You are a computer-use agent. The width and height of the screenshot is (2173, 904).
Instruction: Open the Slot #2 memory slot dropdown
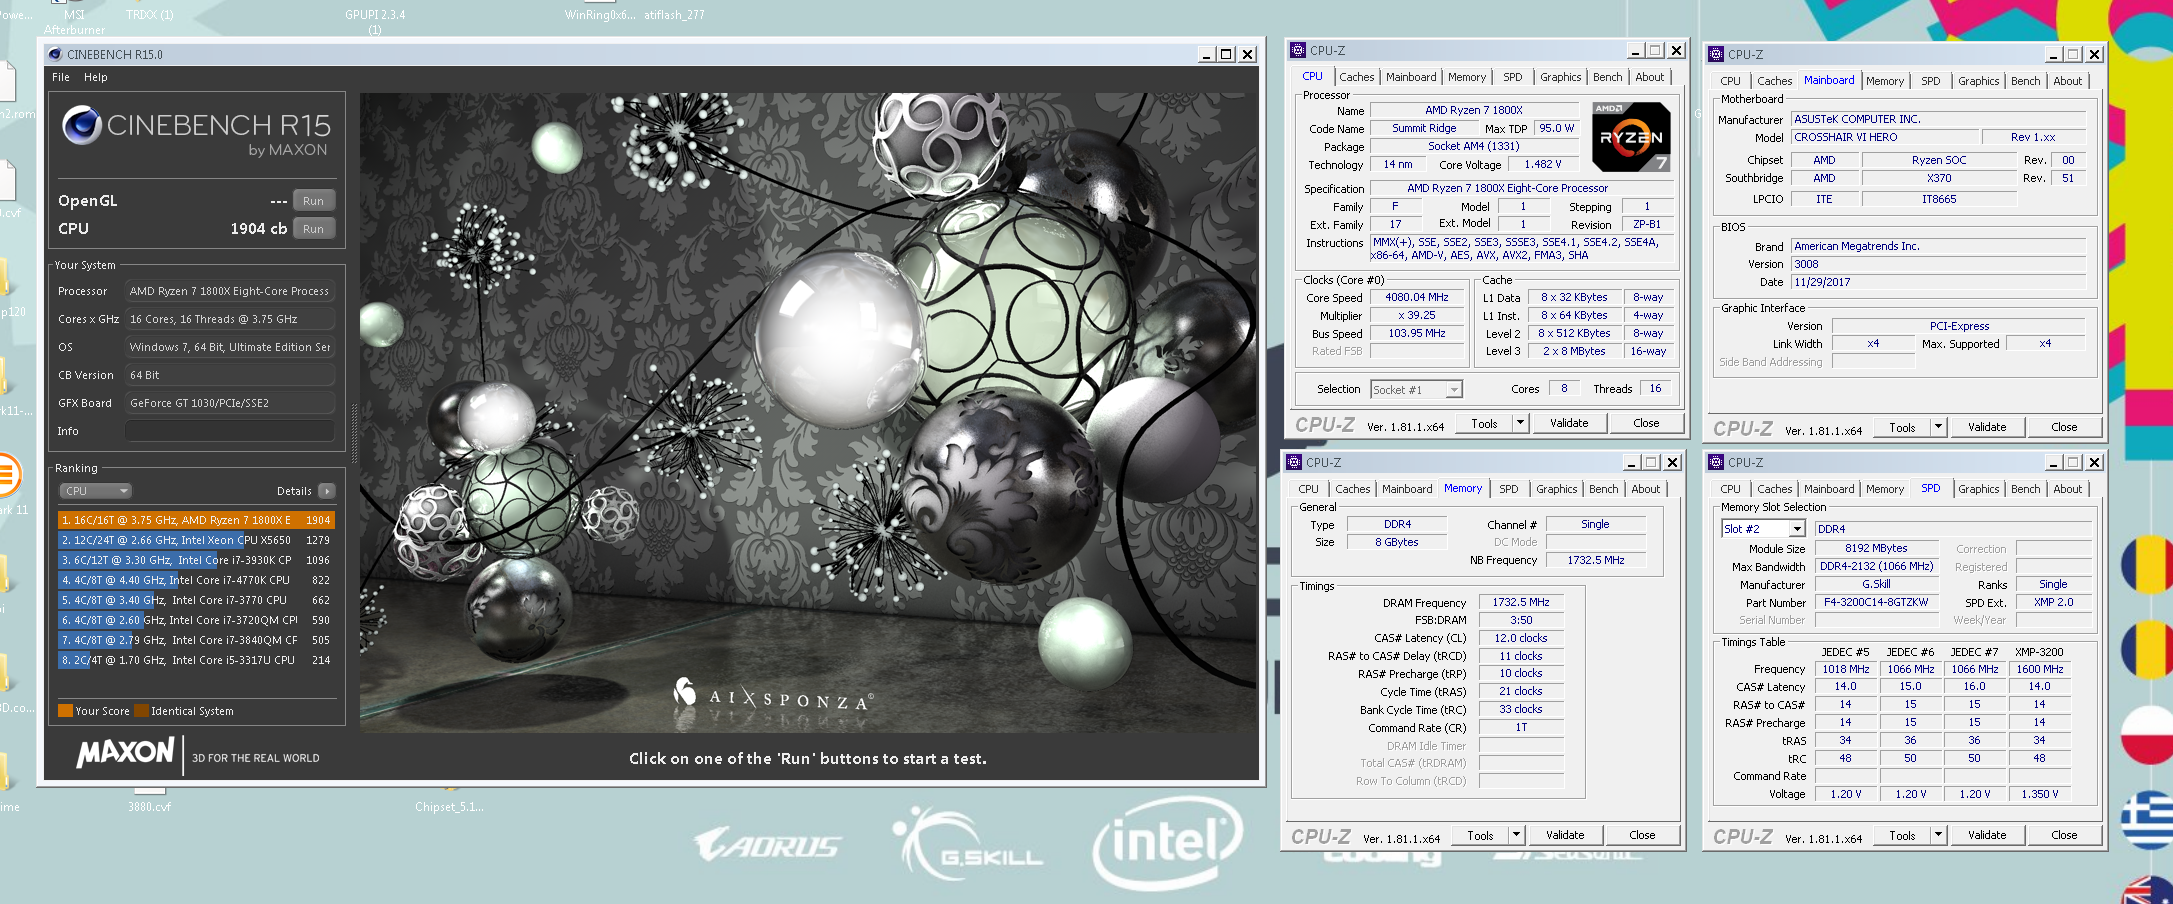tap(1762, 529)
